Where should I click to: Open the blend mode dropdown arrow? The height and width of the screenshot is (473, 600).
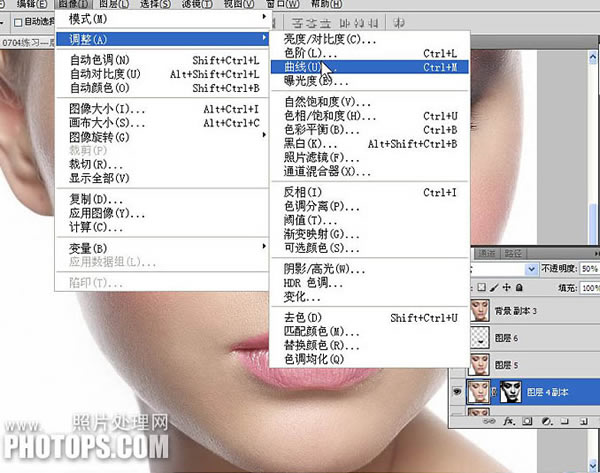[x=532, y=269]
